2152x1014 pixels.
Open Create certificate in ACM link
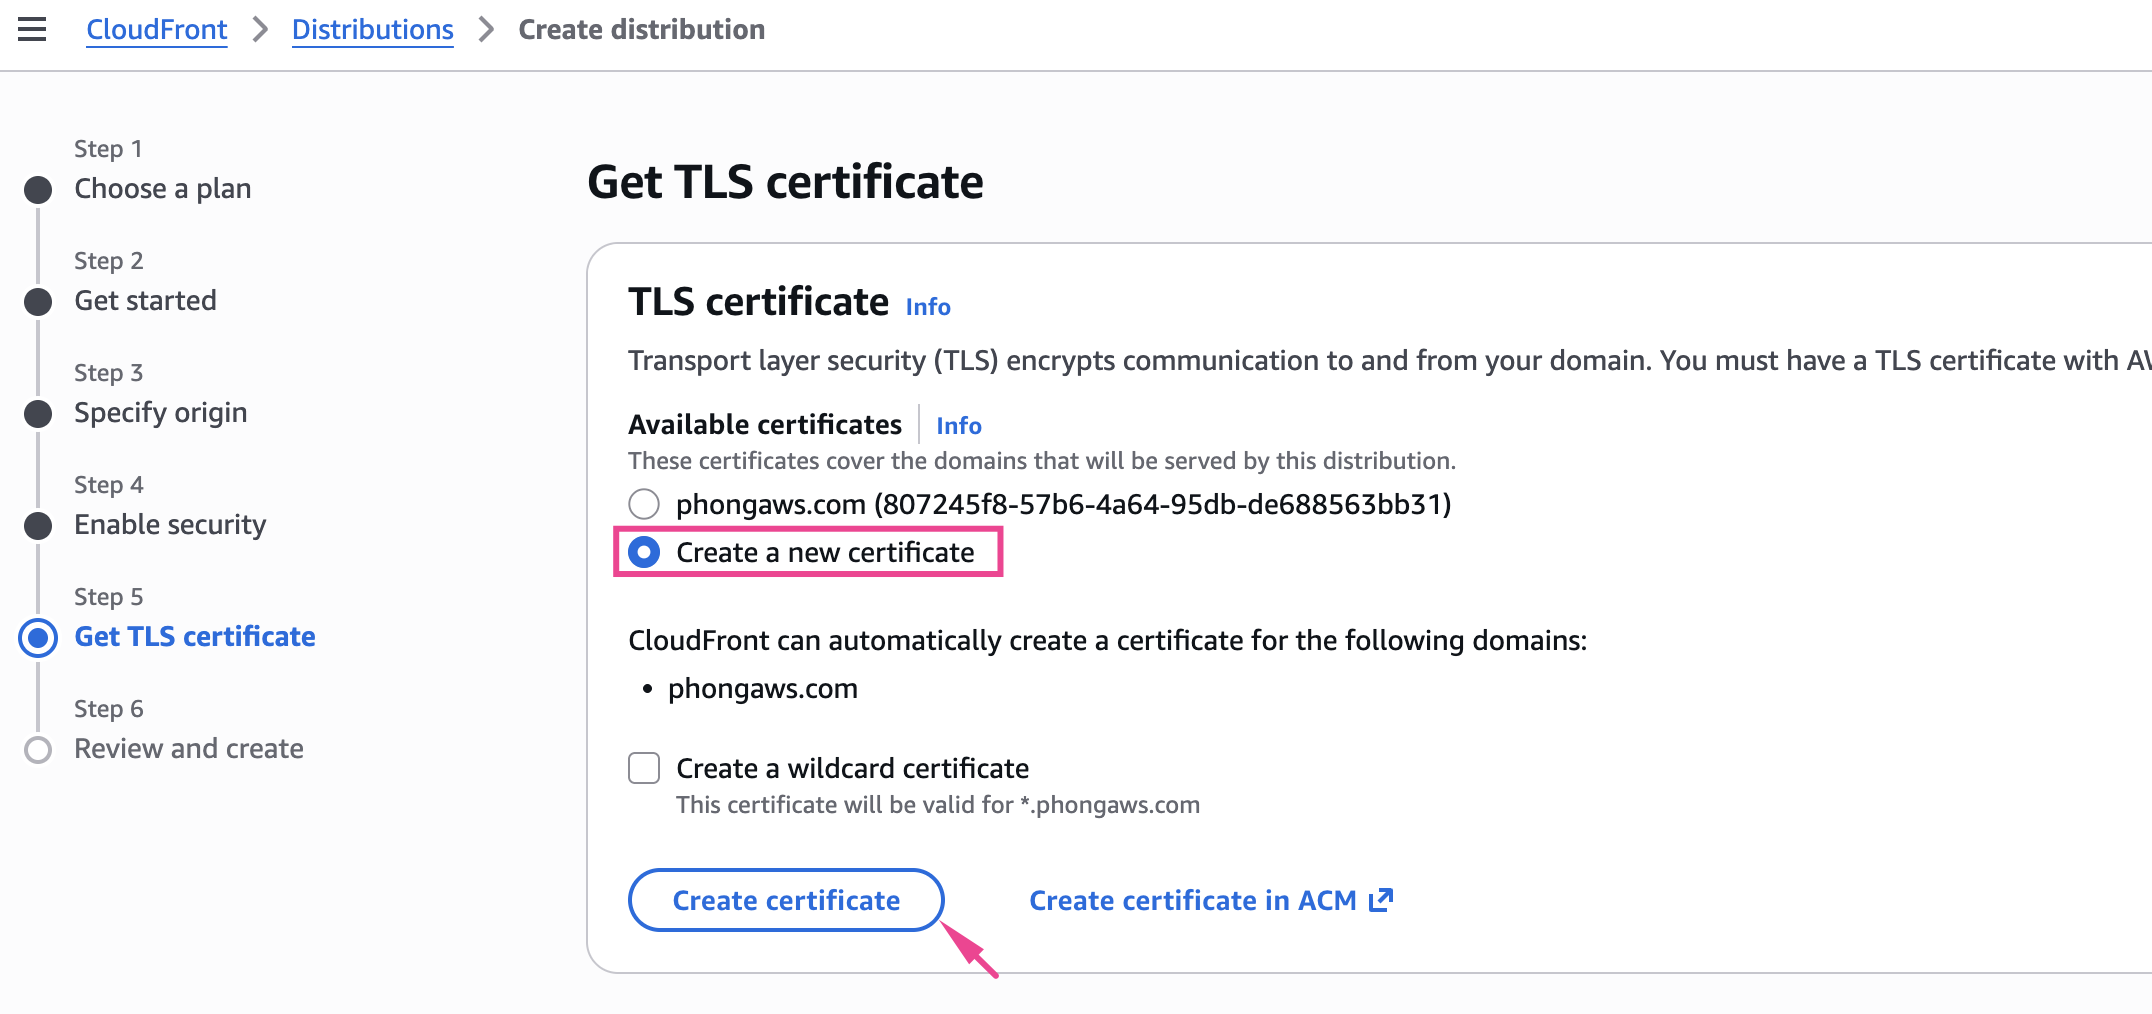pyautogui.click(x=1192, y=900)
